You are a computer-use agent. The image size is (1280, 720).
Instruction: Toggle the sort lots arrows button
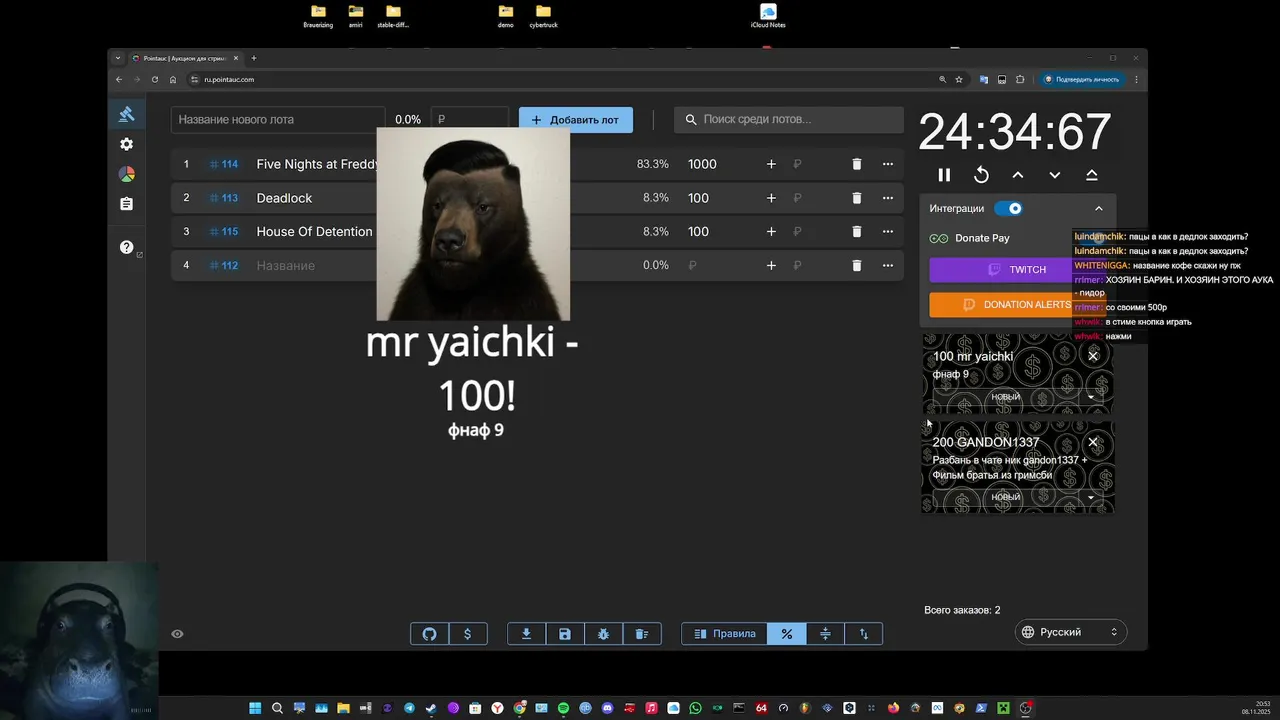pyautogui.click(x=864, y=634)
